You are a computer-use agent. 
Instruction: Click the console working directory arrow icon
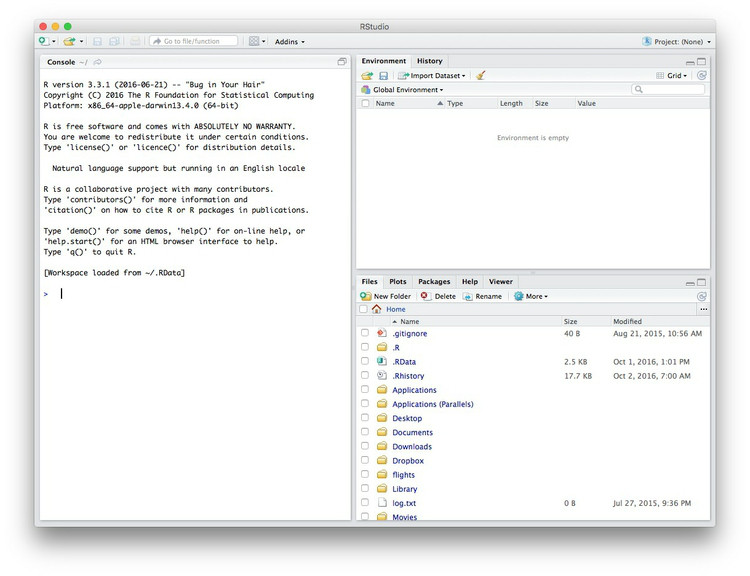click(x=98, y=62)
